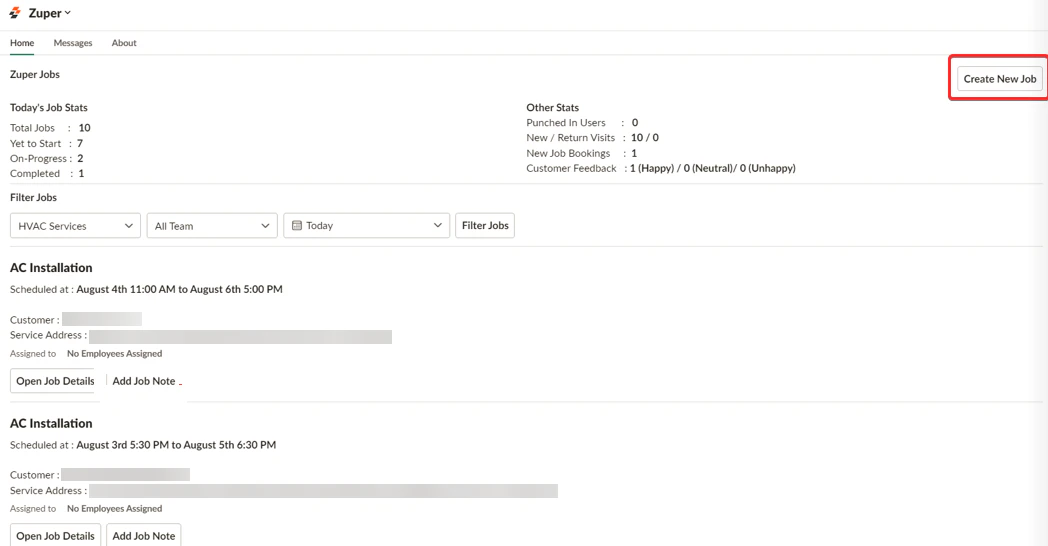Select the Today's Job Stats heading
This screenshot has width=1048, height=546.
(49, 108)
